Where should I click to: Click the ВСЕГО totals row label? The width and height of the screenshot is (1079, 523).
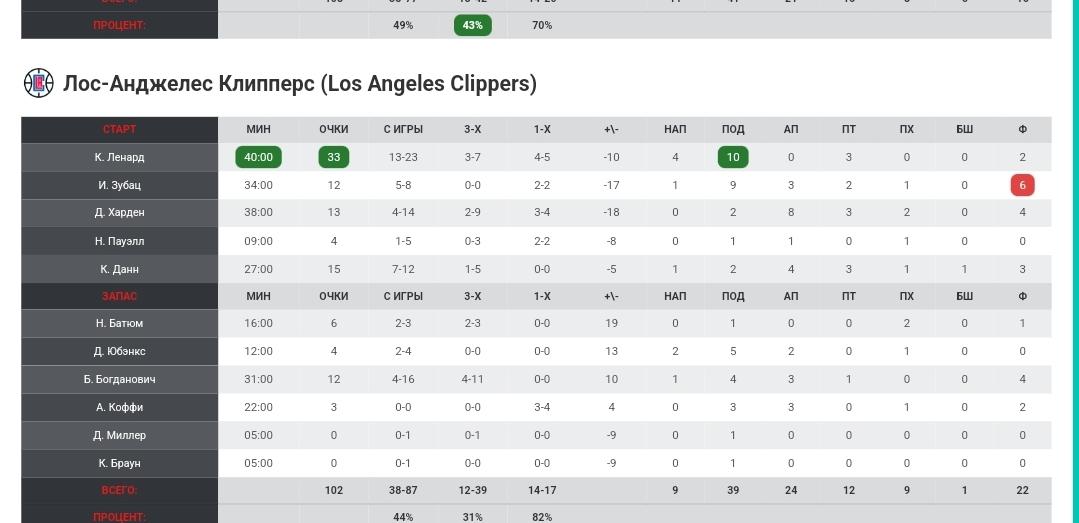tap(120, 491)
